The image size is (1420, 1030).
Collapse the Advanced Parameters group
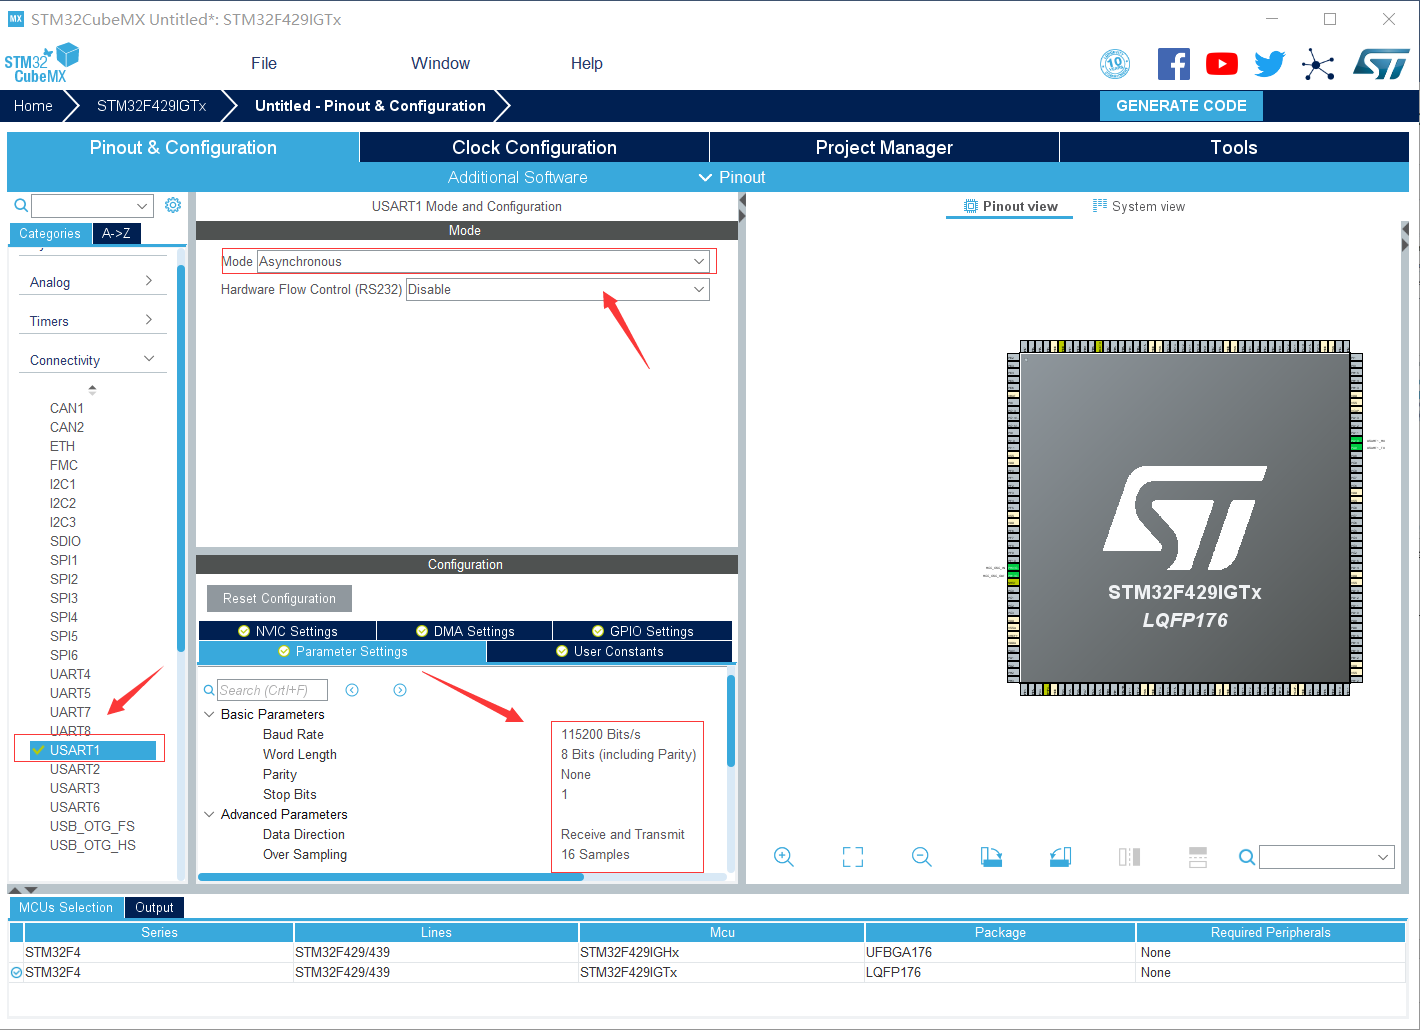click(209, 814)
